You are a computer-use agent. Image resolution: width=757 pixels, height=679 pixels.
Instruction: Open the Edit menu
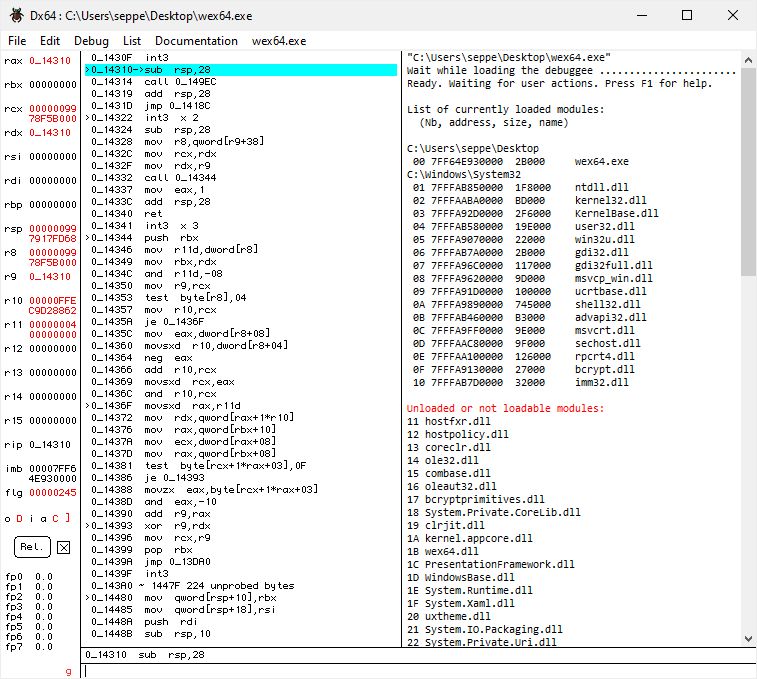point(50,41)
